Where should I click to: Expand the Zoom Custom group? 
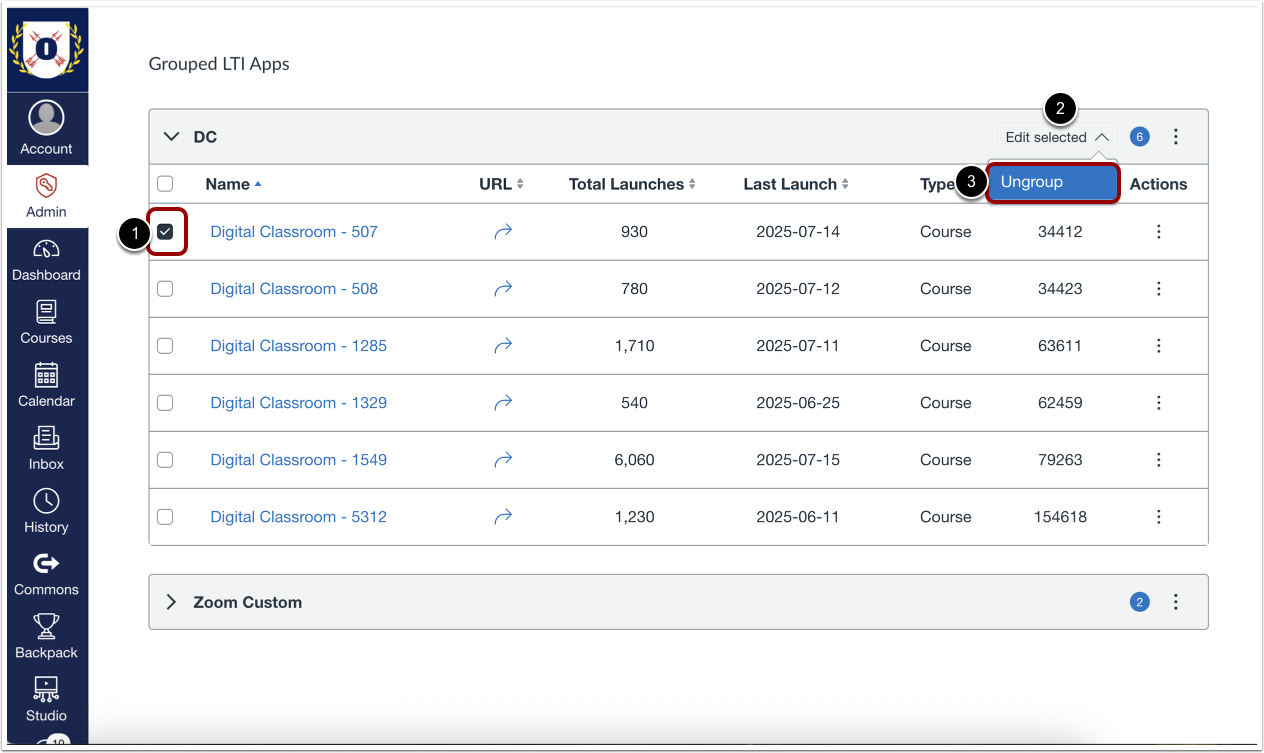(171, 602)
